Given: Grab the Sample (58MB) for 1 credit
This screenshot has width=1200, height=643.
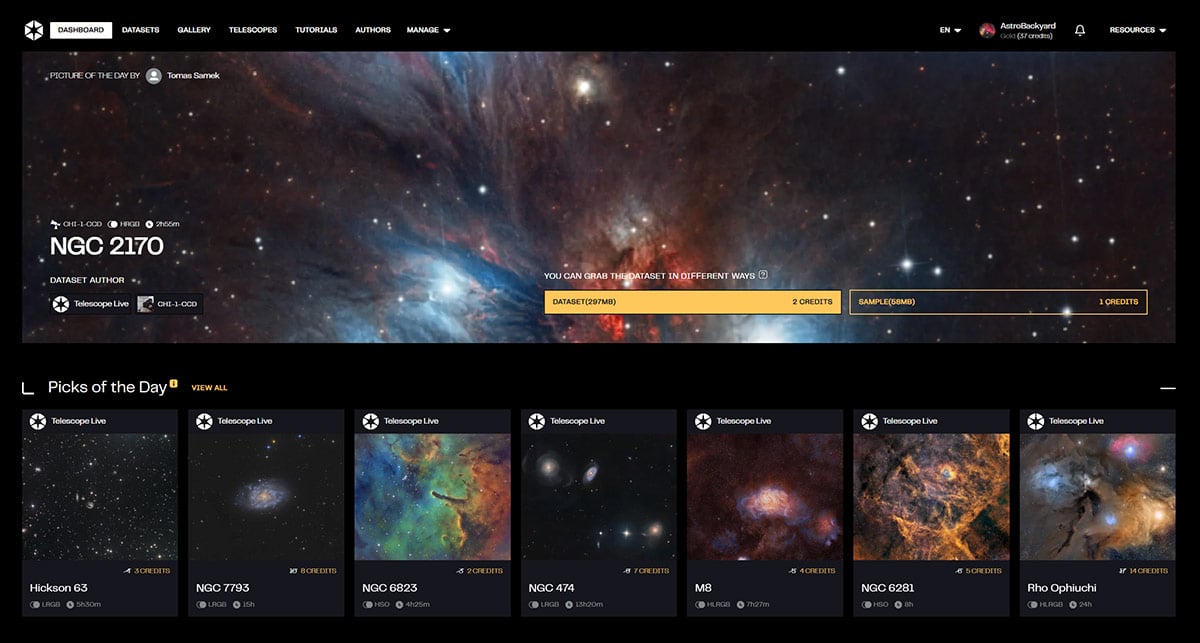Looking at the screenshot, I should (x=998, y=302).
